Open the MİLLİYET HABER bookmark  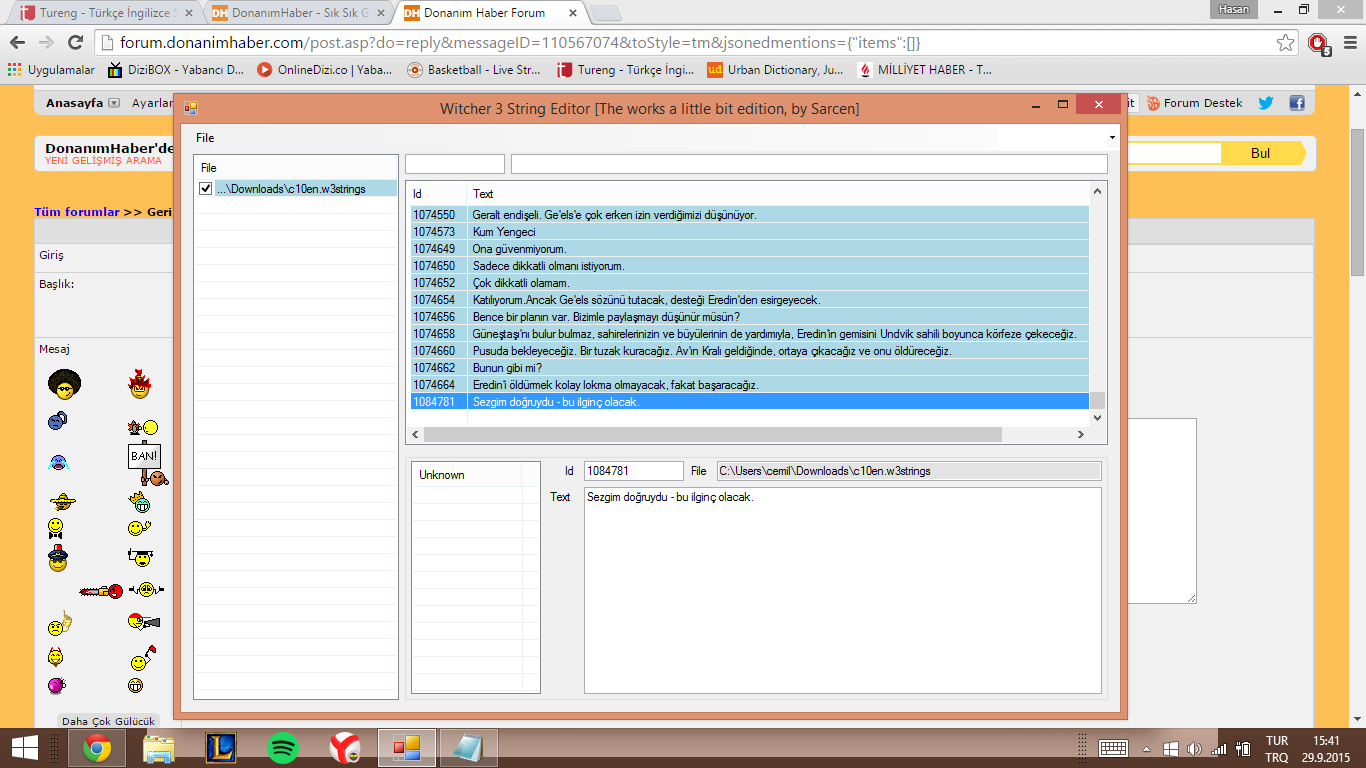(925, 70)
